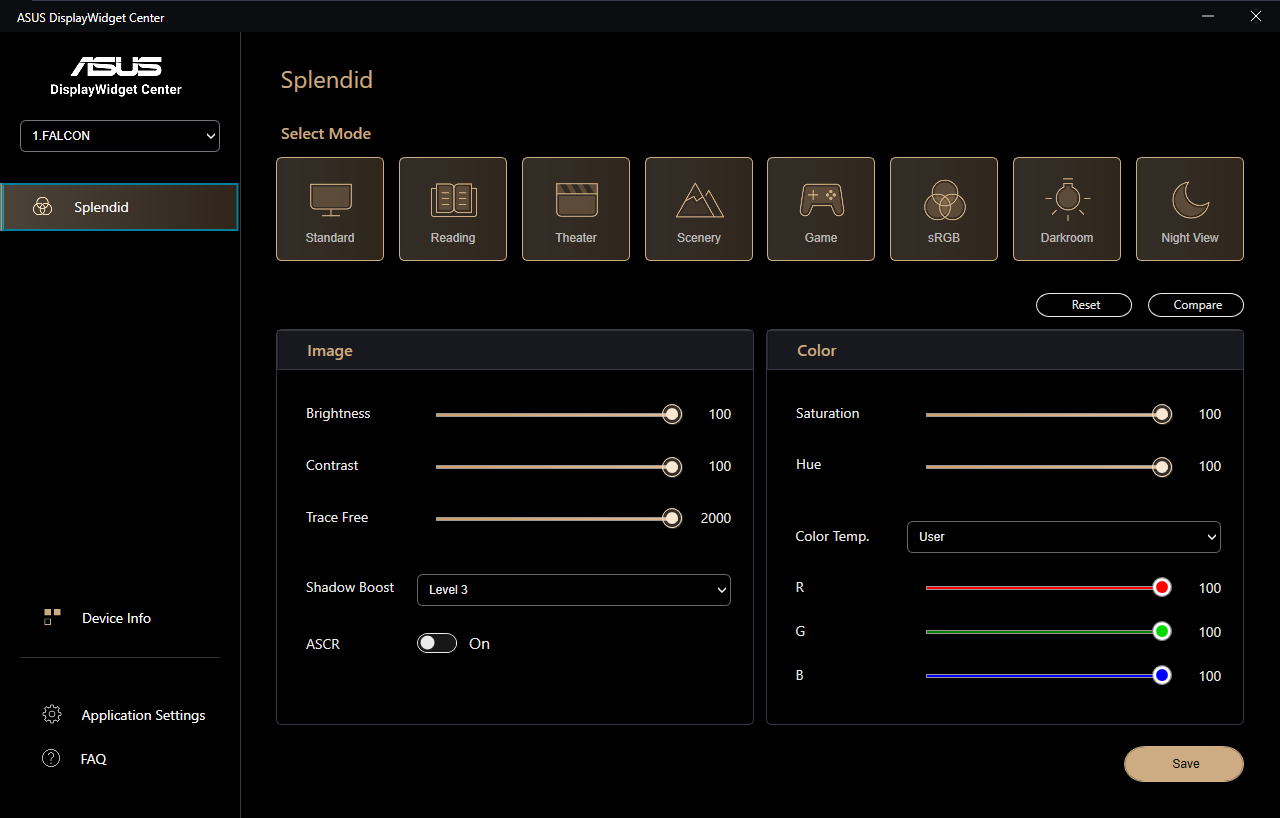Click the blue B slider handle

(x=1162, y=676)
